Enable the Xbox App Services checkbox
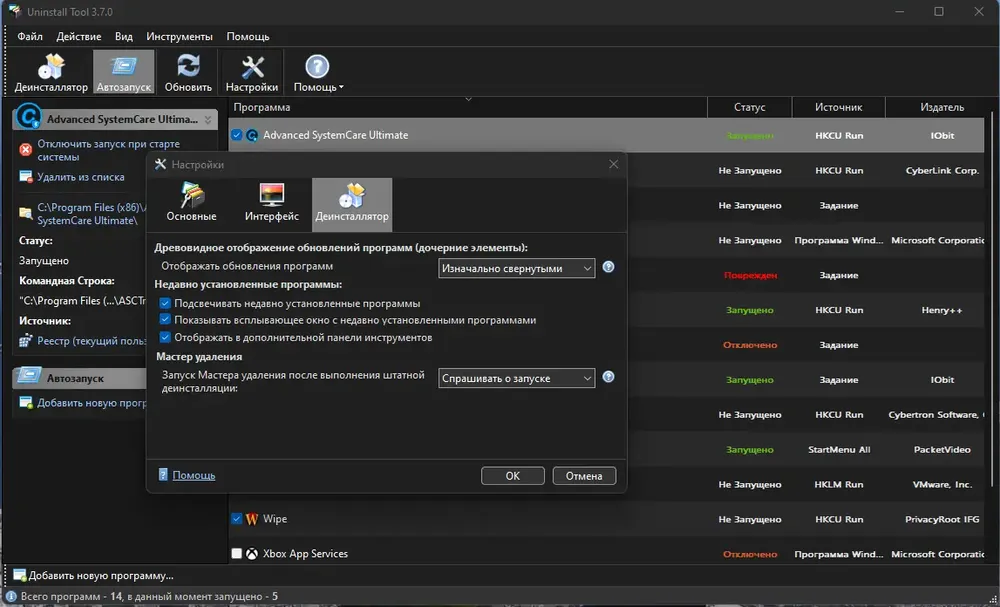Screen dimensions: 1000x607 click(x=237, y=553)
